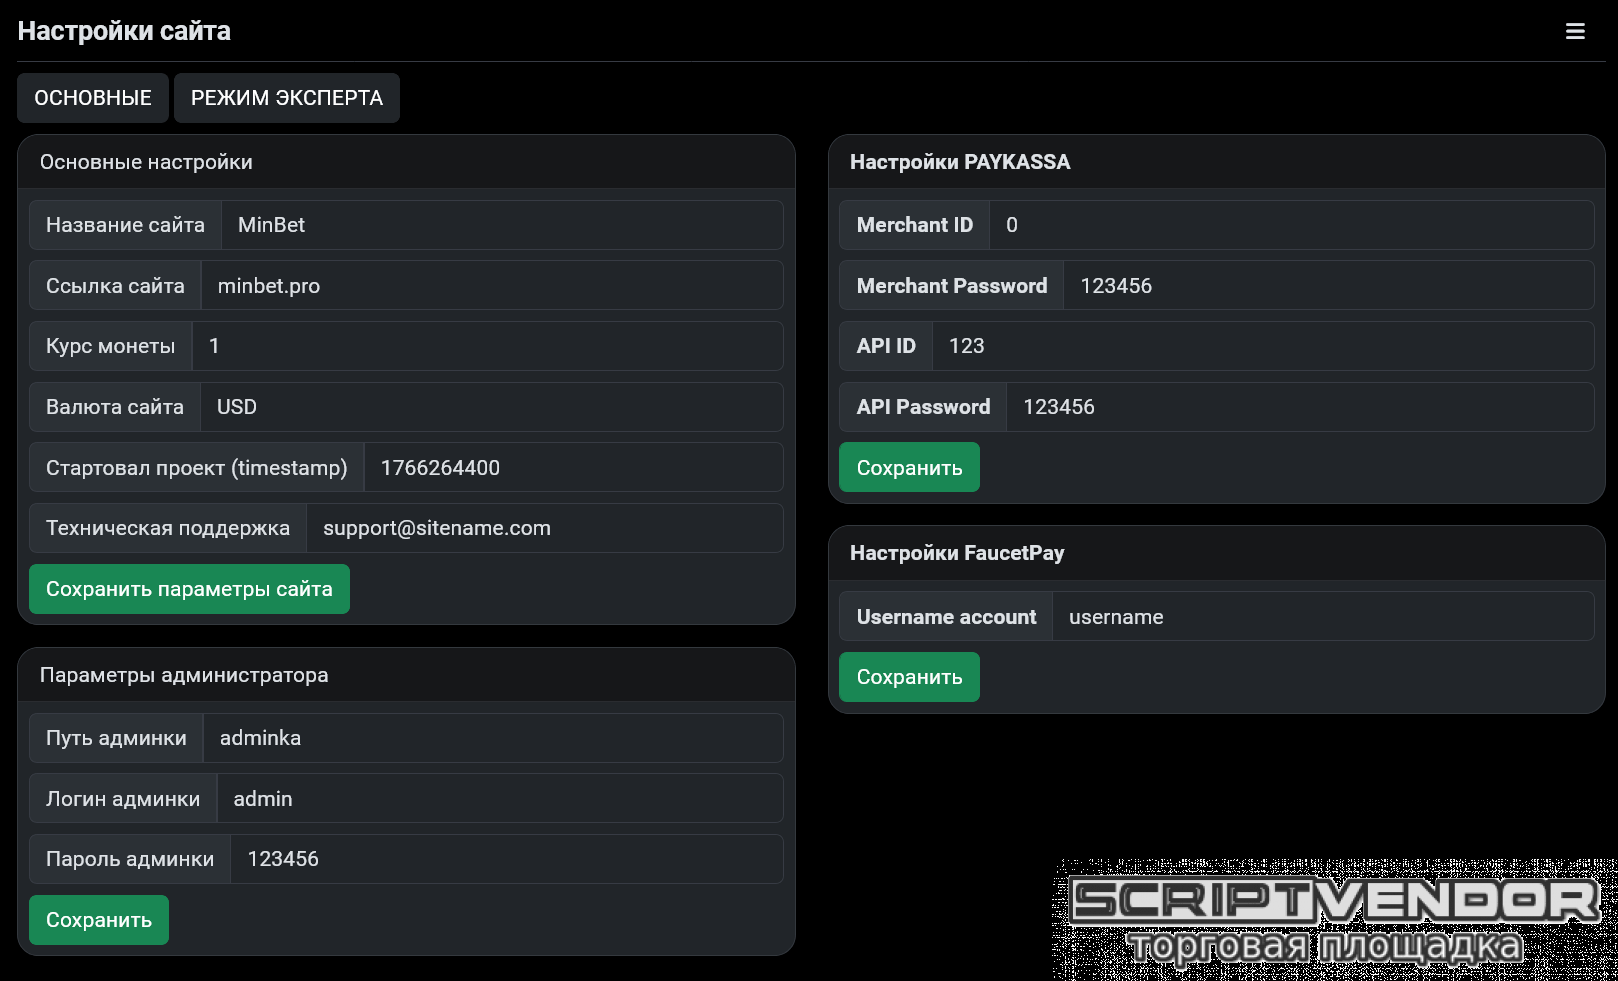Focus the Курс монеты input field

pyautogui.click(x=487, y=346)
